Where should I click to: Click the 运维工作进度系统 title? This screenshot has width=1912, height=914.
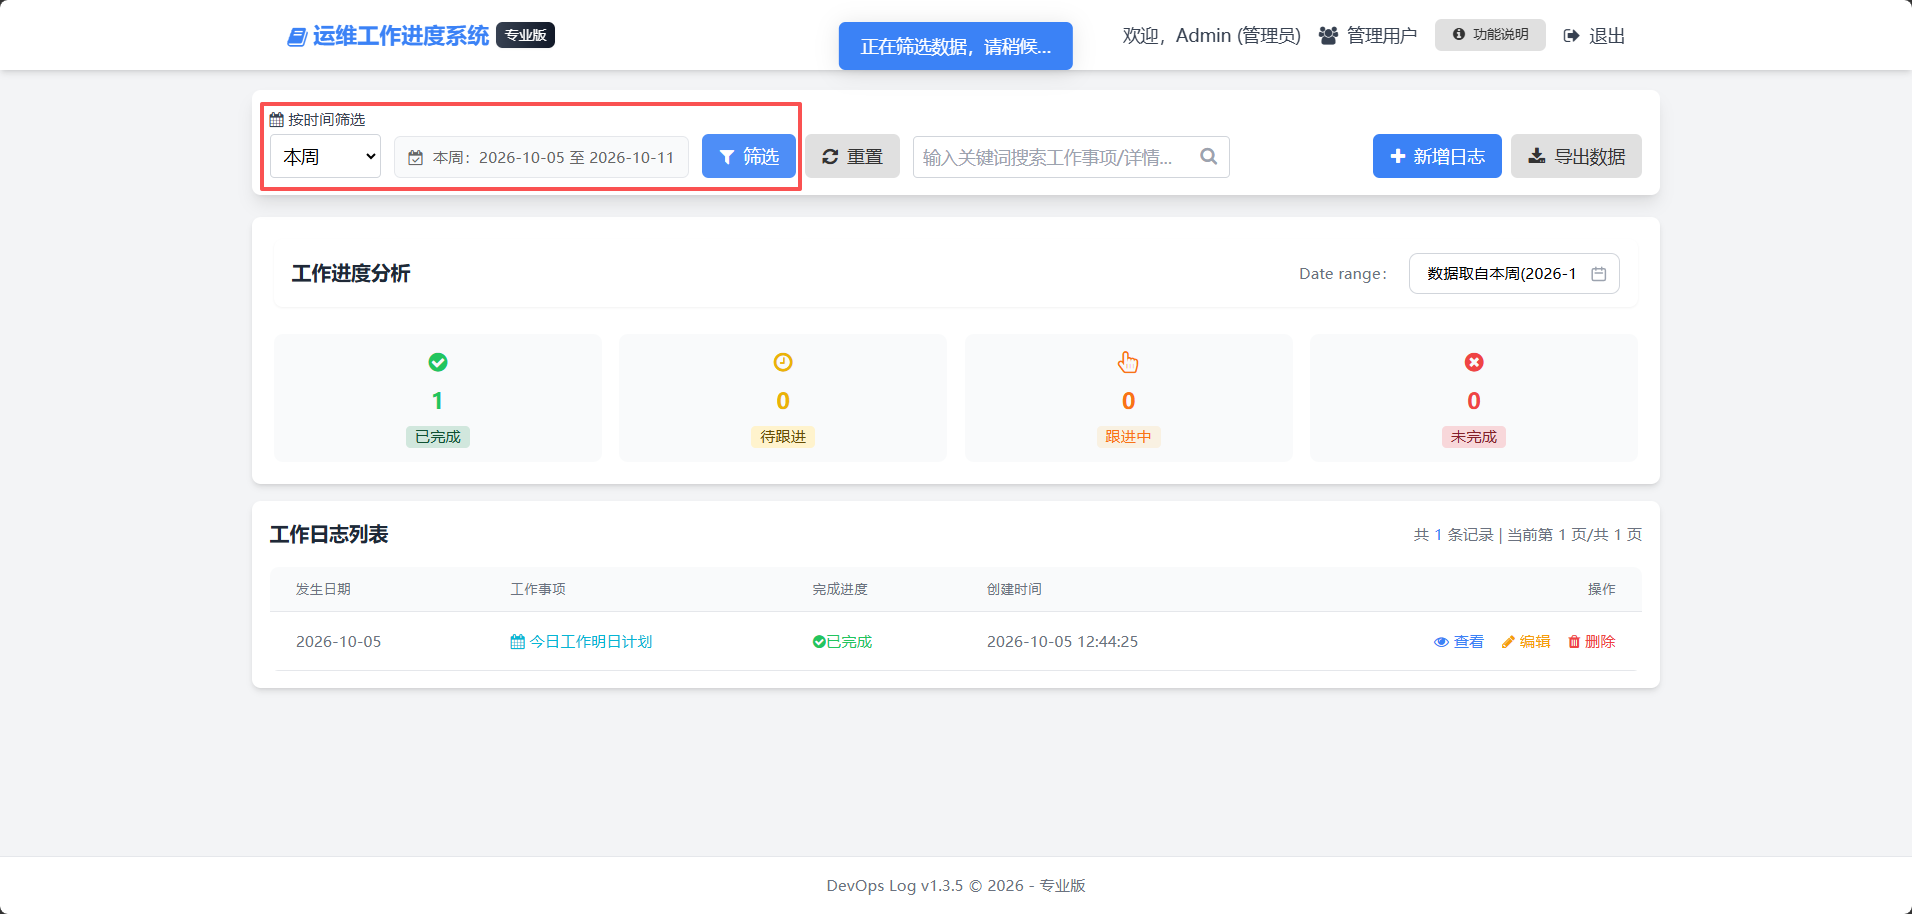(401, 36)
